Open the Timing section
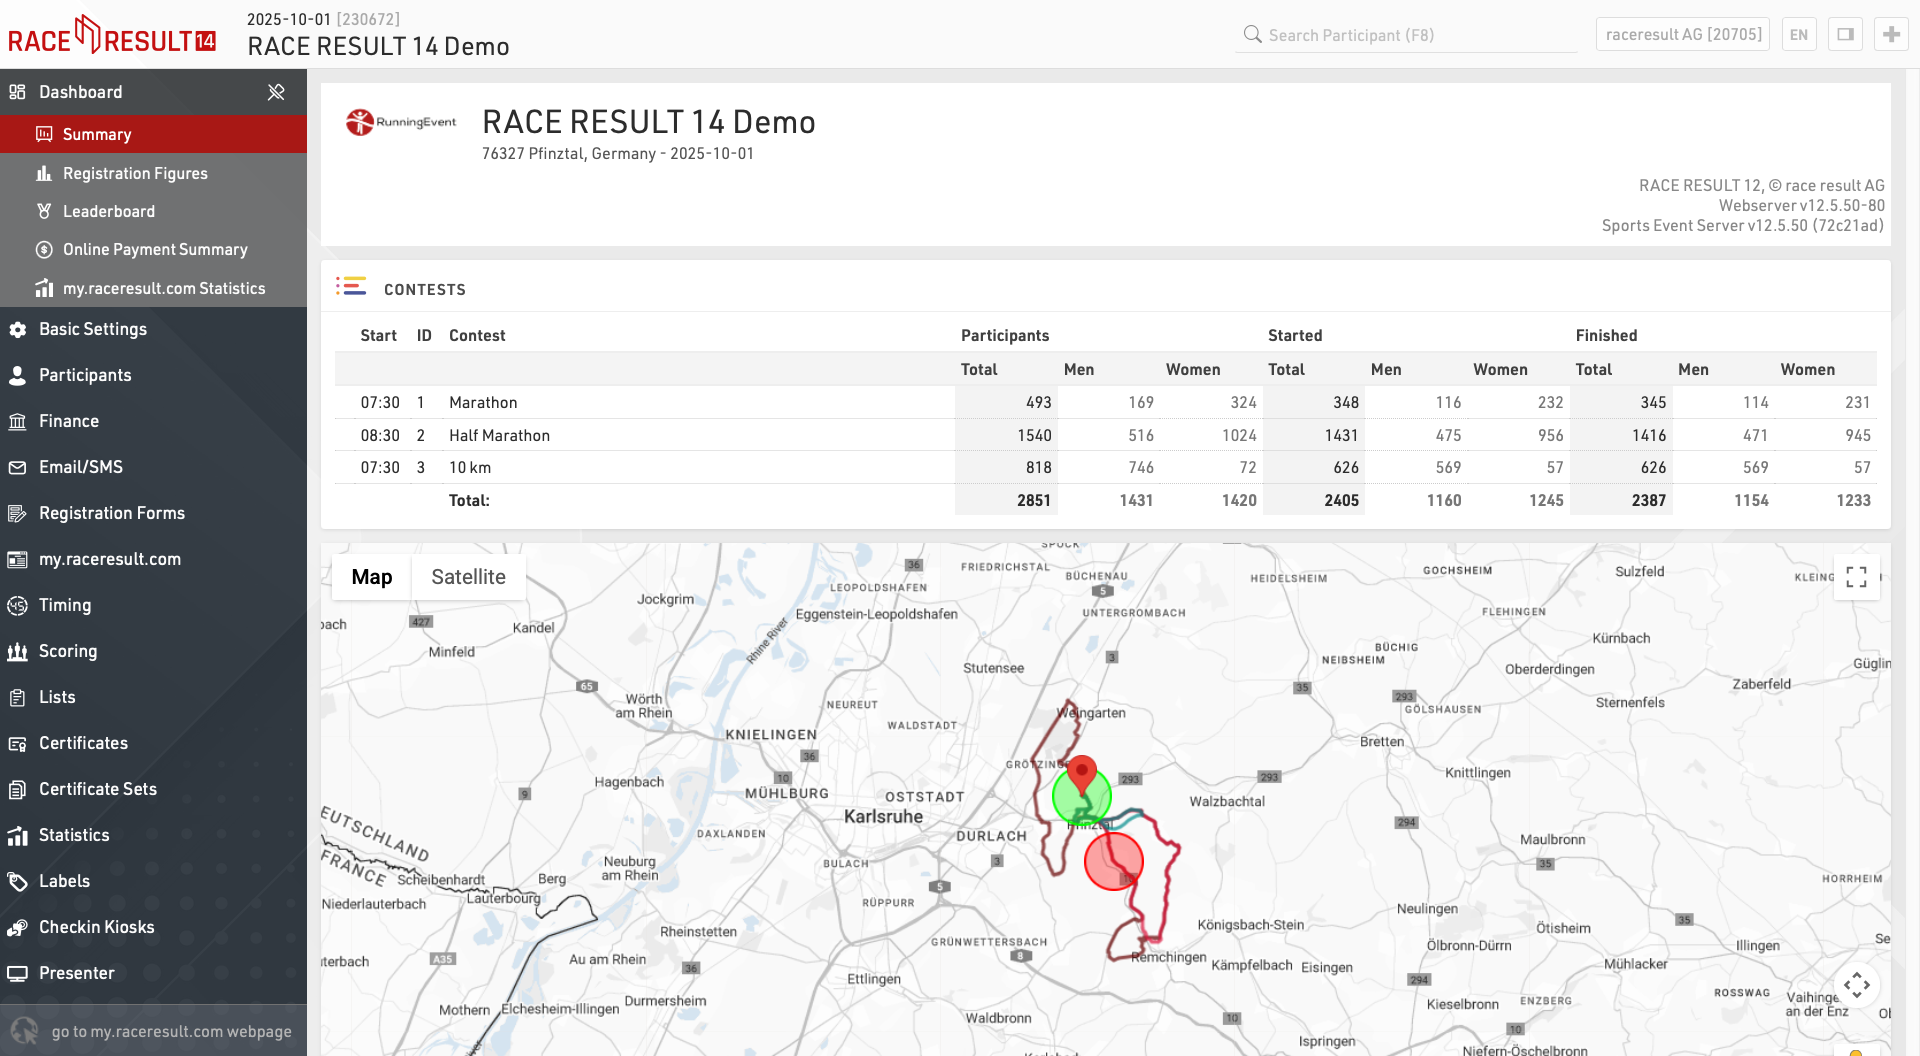 pos(65,605)
